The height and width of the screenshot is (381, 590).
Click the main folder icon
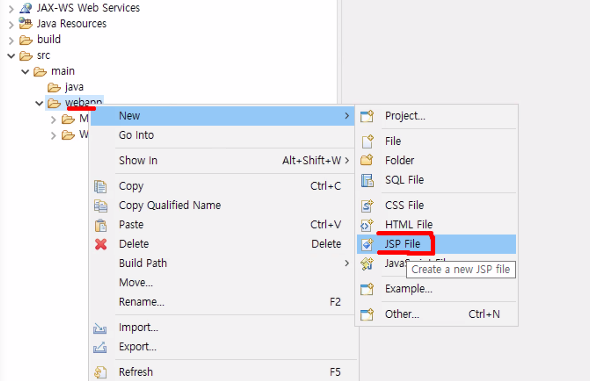(40, 71)
